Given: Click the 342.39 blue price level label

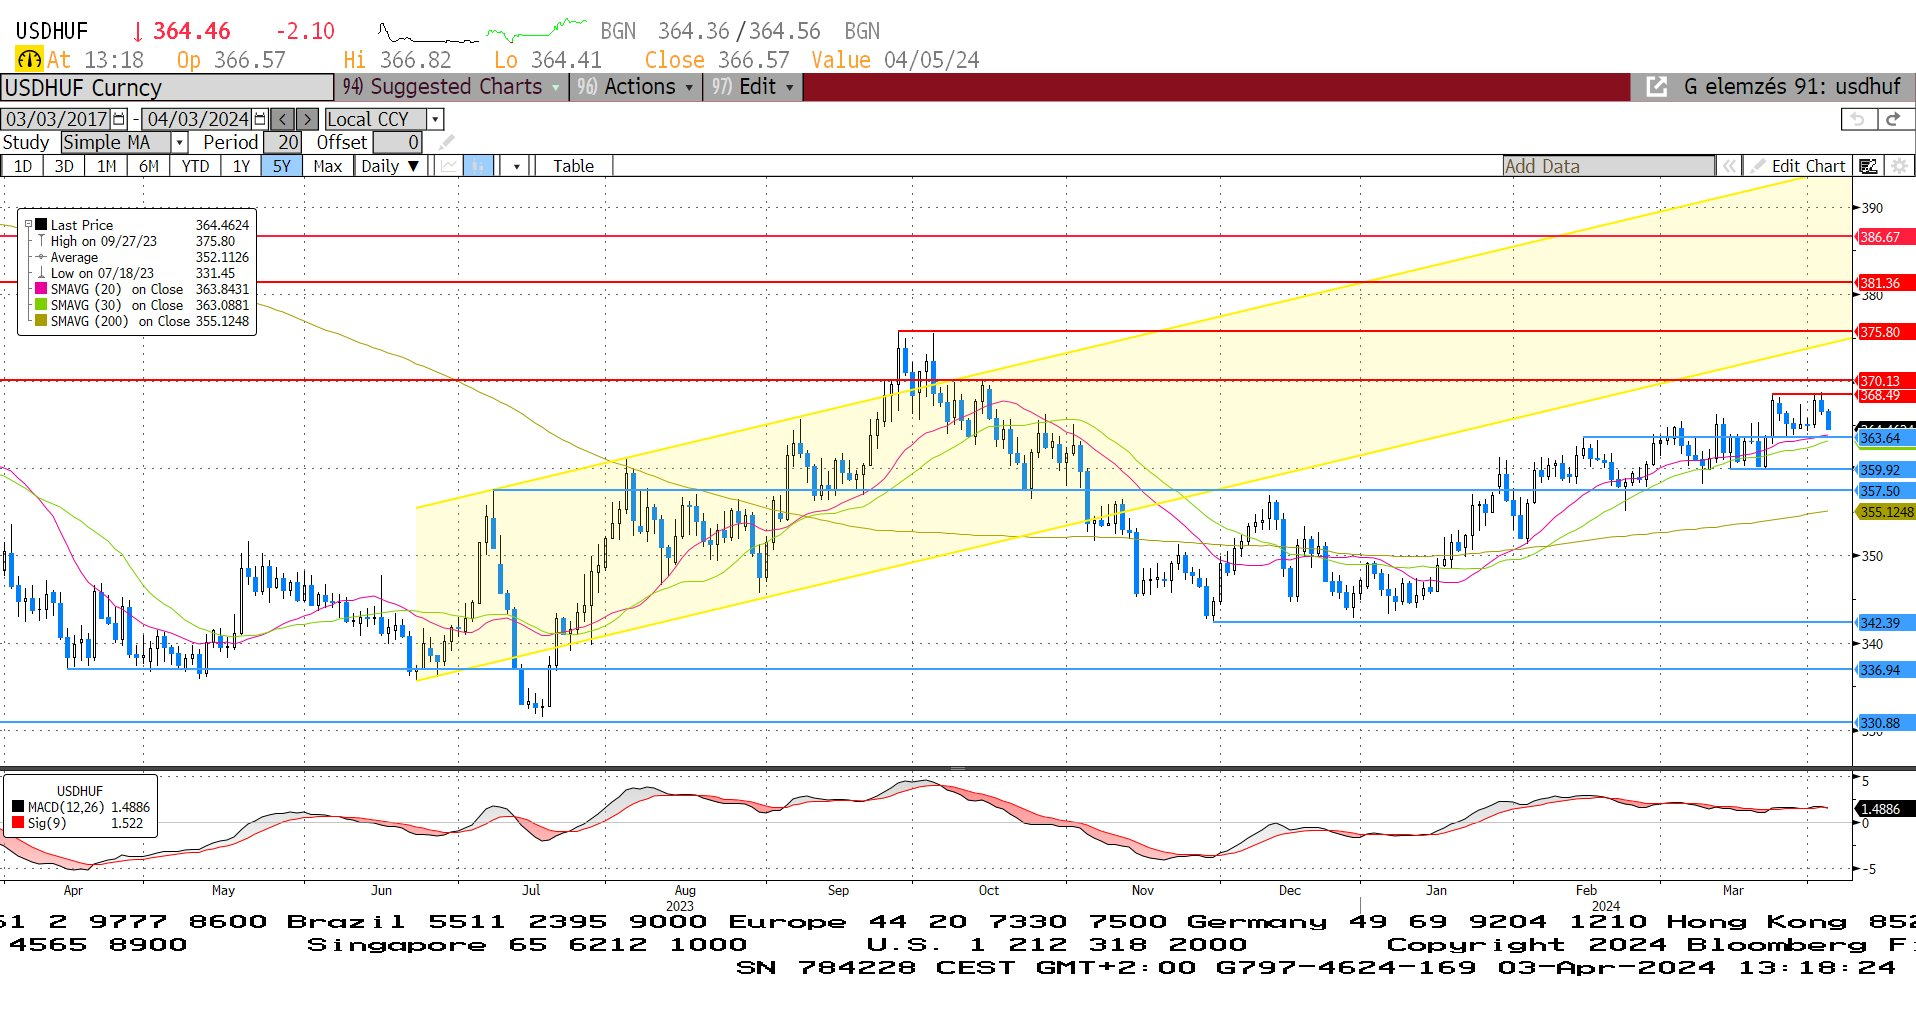Looking at the screenshot, I should [x=1884, y=623].
